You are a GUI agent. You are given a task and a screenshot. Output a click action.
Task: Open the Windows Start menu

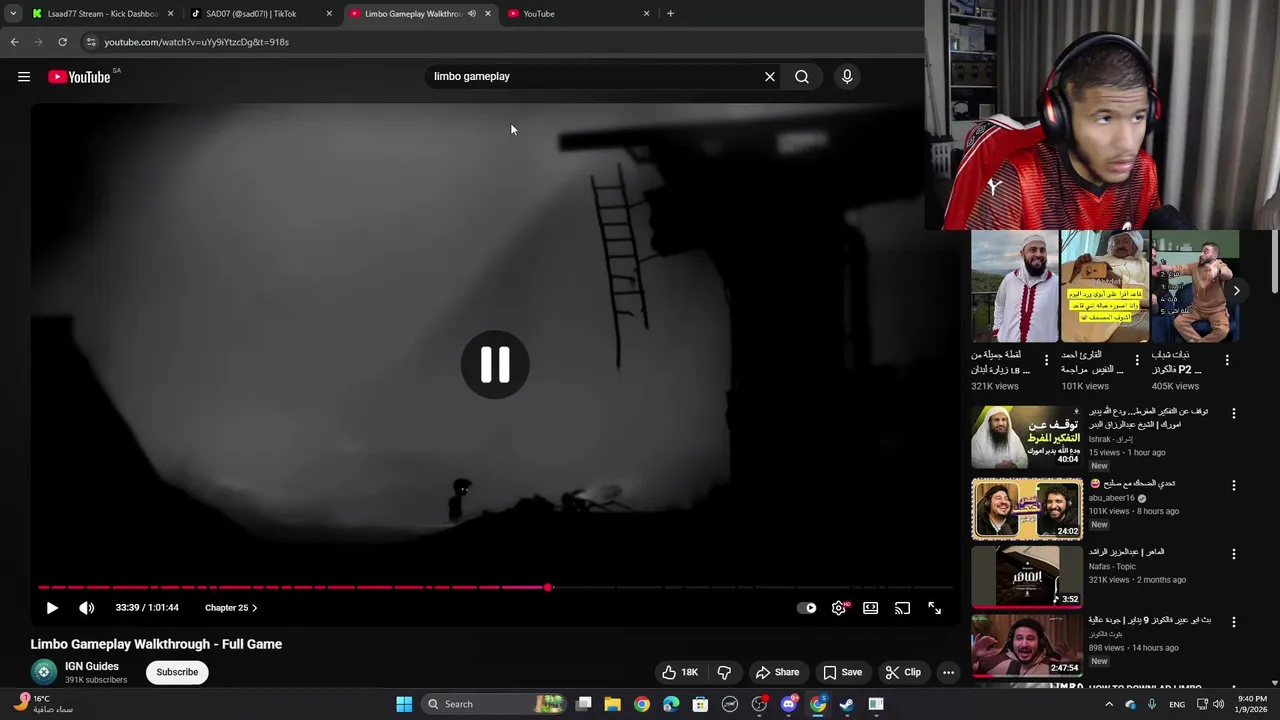pyautogui.click(x=404, y=704)
